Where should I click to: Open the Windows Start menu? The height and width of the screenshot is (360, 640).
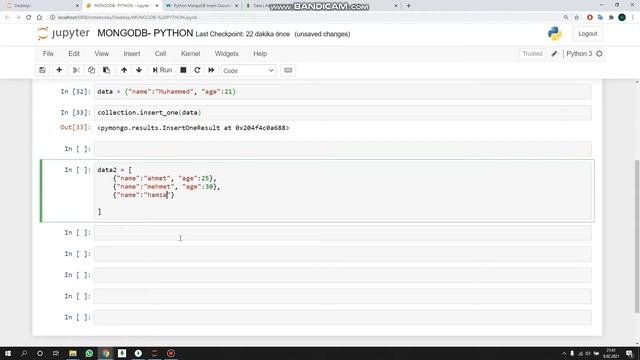coord(8,353)
